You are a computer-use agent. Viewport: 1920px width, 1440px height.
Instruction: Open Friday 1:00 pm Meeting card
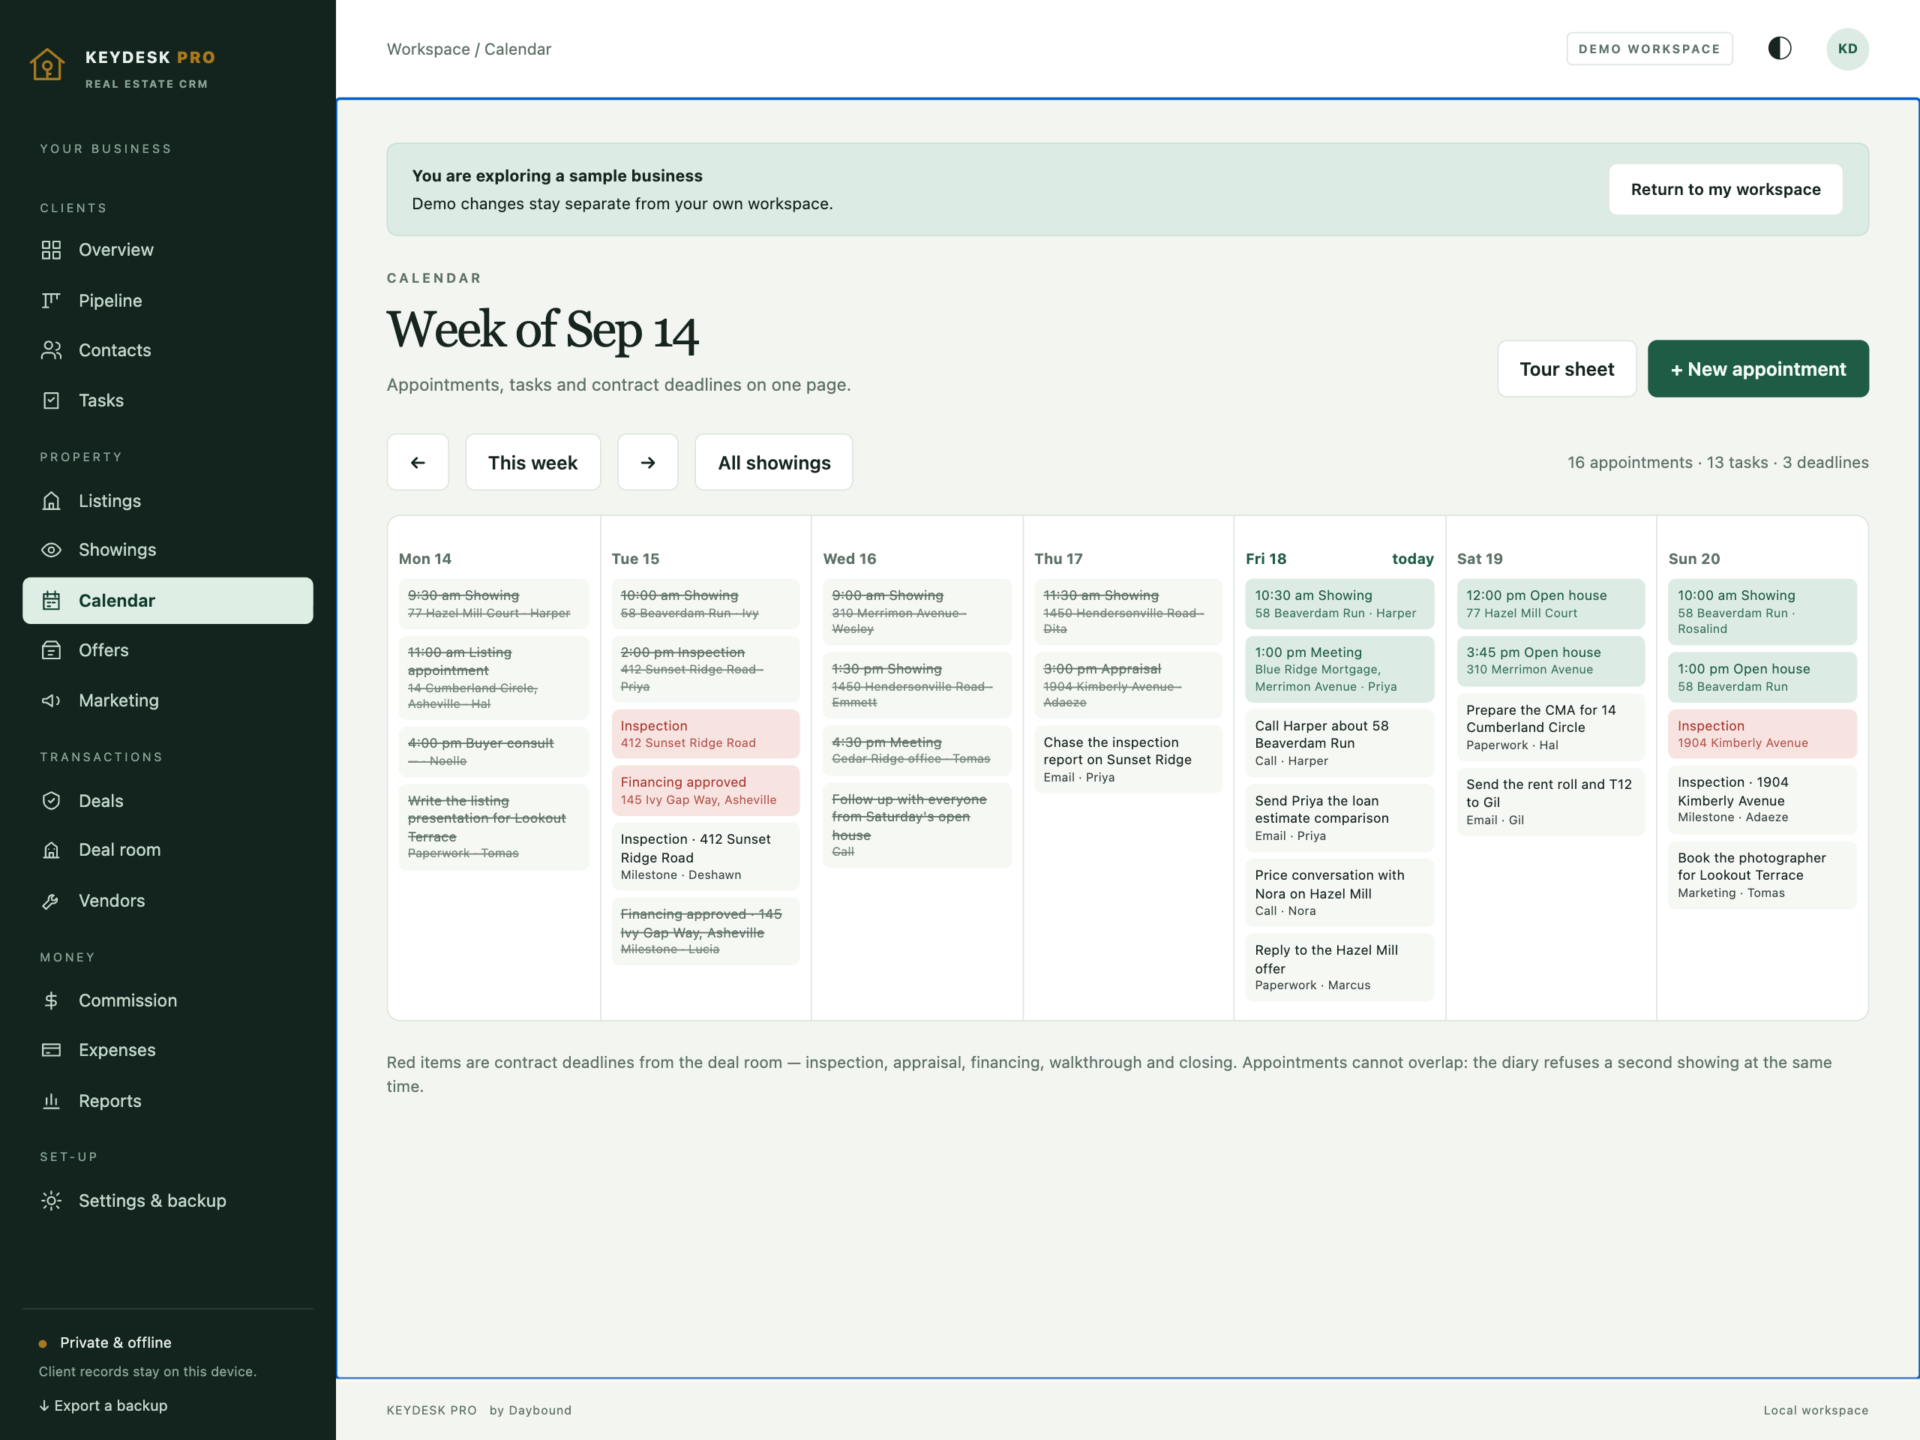point(1339,669)
